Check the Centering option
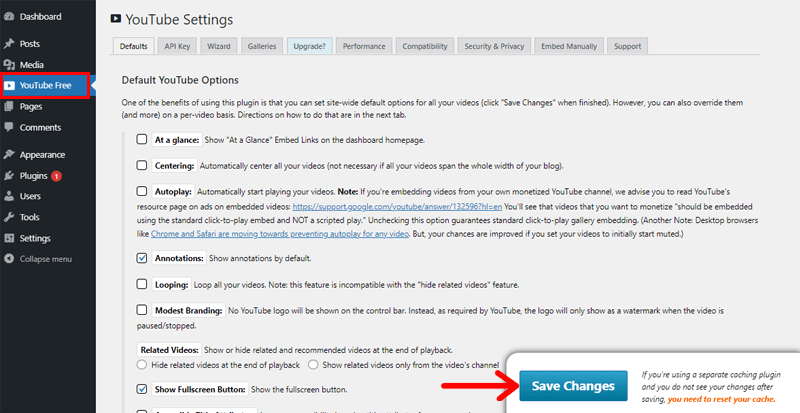 pyautogui.click(x=142, y=165)
